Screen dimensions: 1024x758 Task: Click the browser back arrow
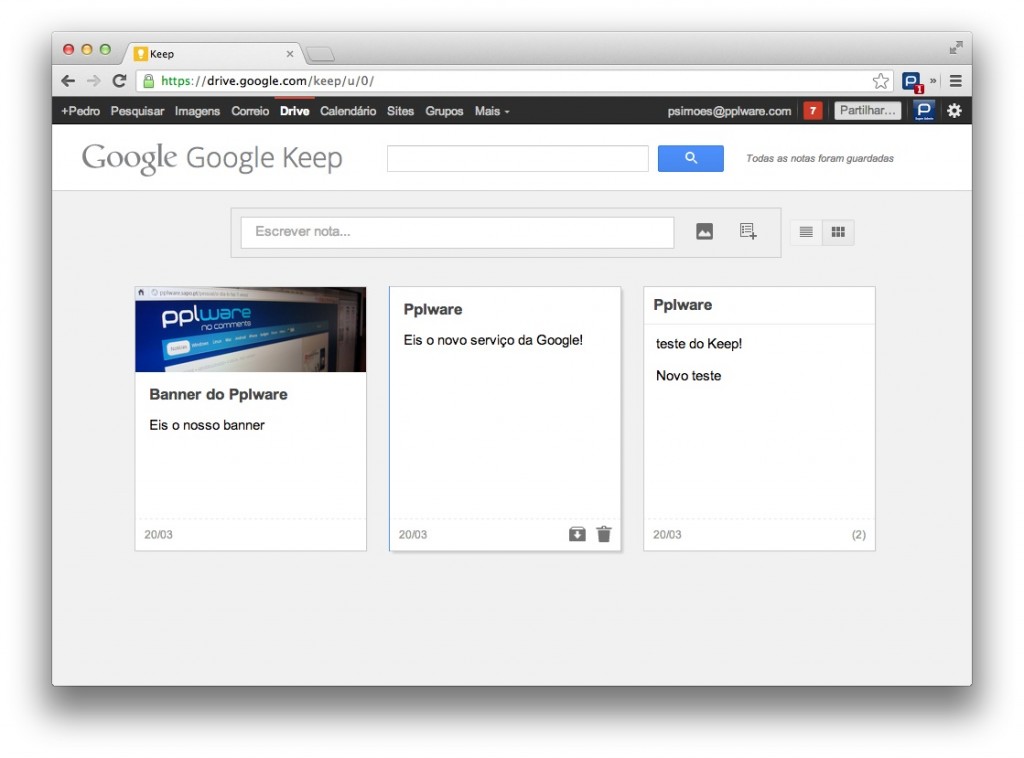(x=68, y=81)
